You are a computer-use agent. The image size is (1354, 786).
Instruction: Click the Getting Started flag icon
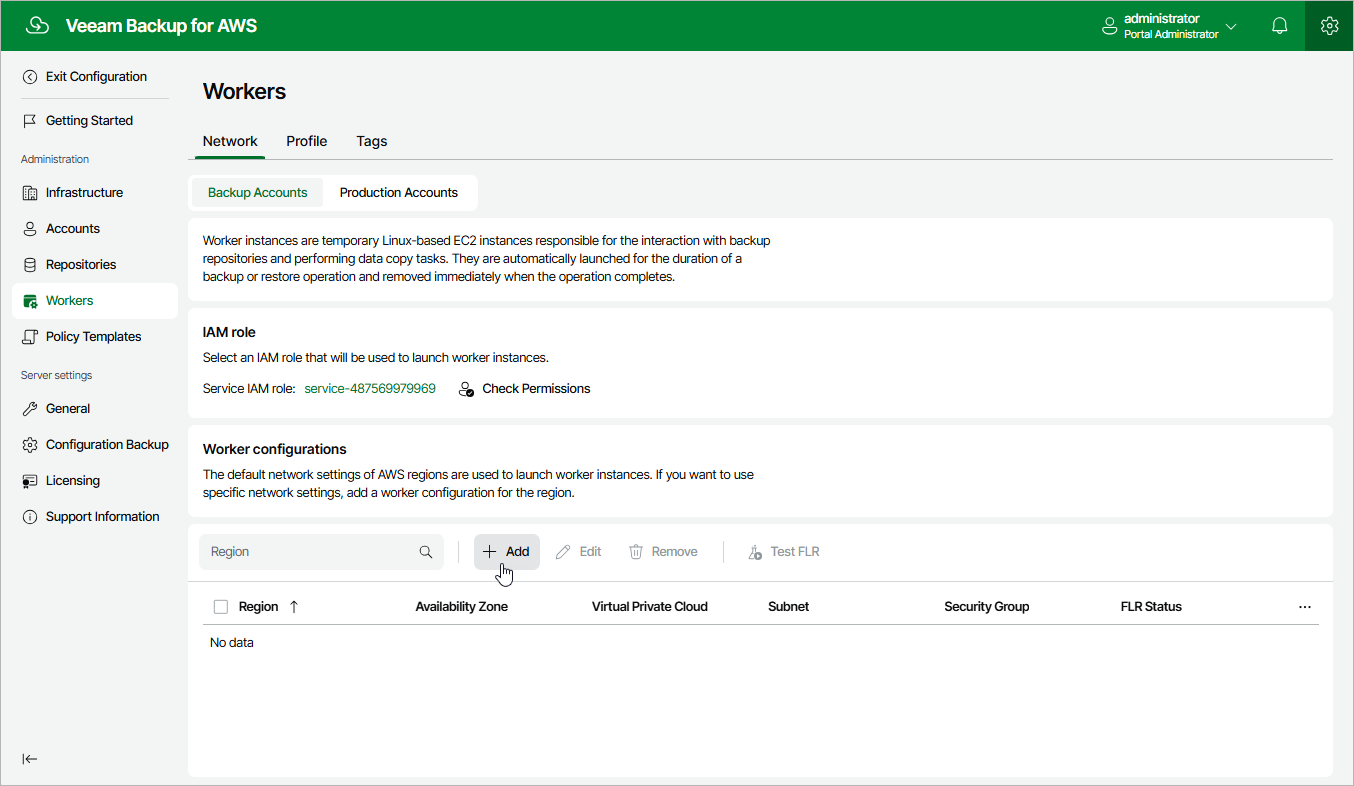(x=30, y=121)
